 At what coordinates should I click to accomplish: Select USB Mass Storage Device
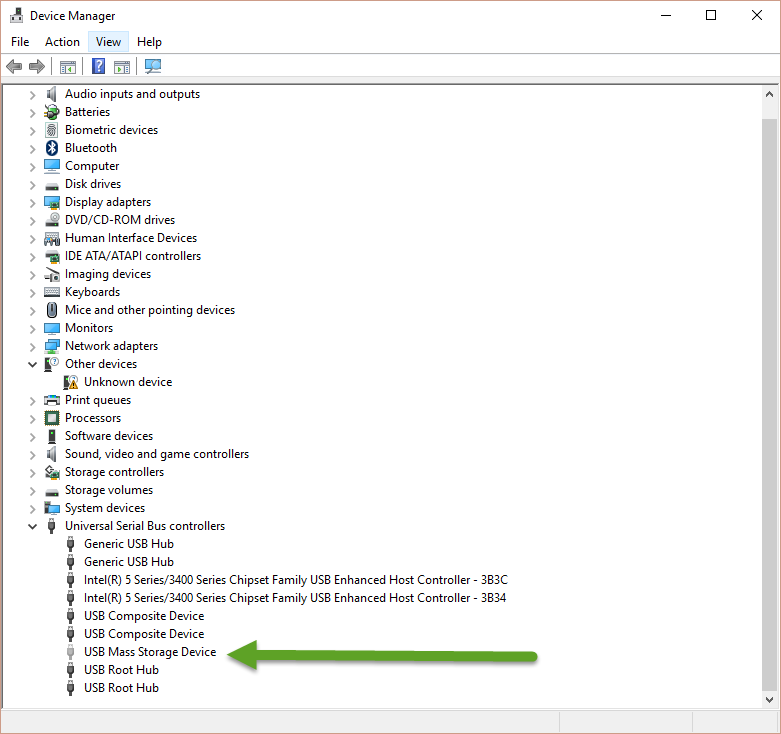pyautogui.click(x=150, y=652)
